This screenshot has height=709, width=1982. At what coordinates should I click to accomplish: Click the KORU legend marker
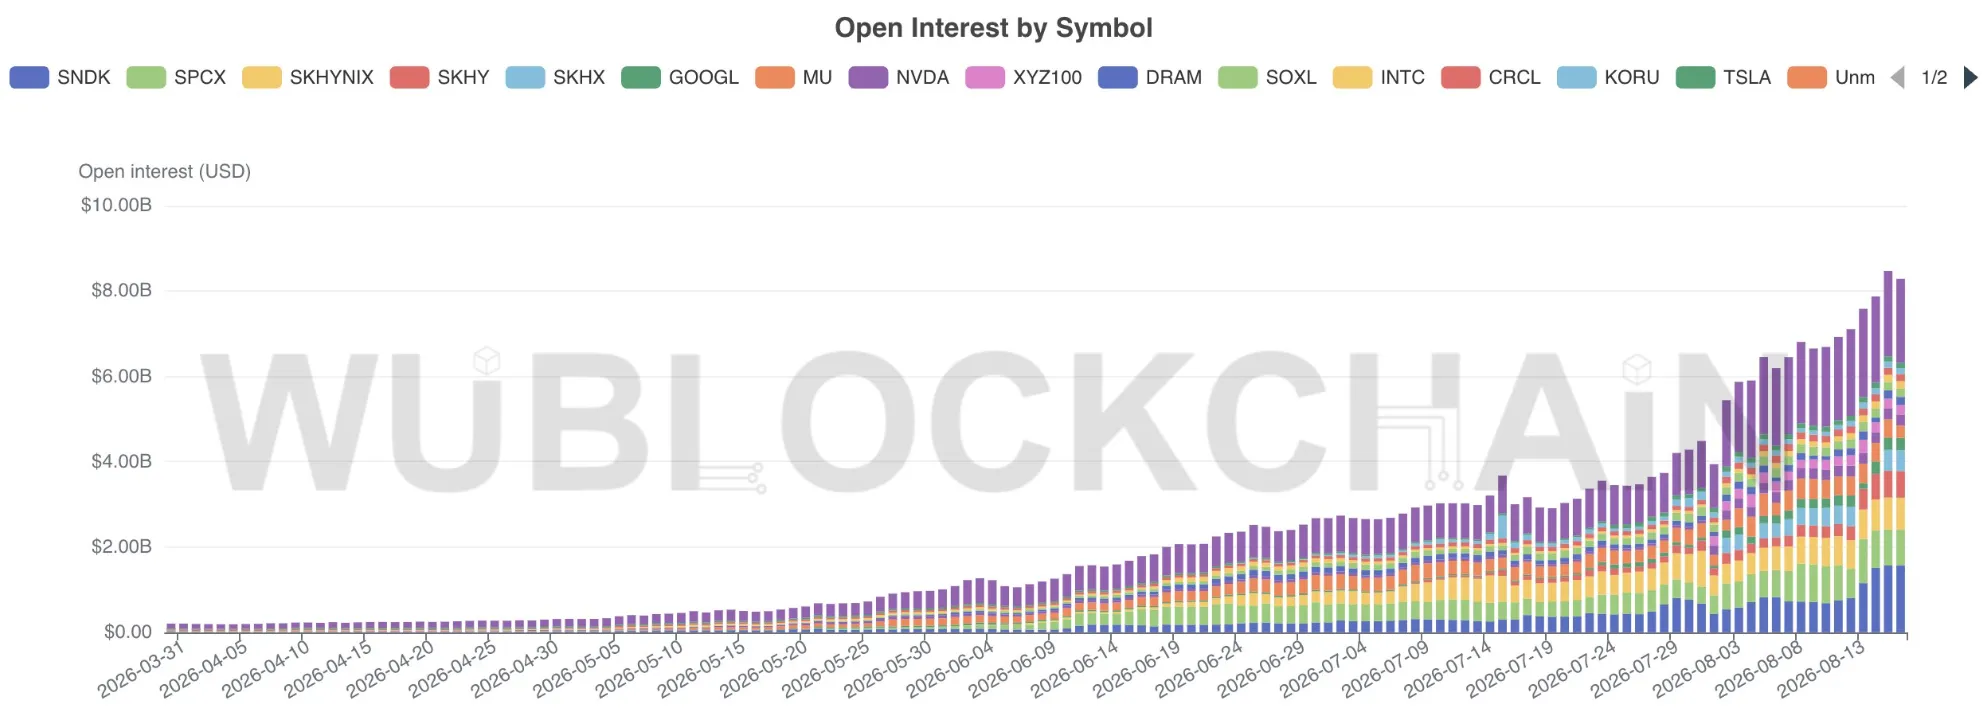tap(1577, 77)
